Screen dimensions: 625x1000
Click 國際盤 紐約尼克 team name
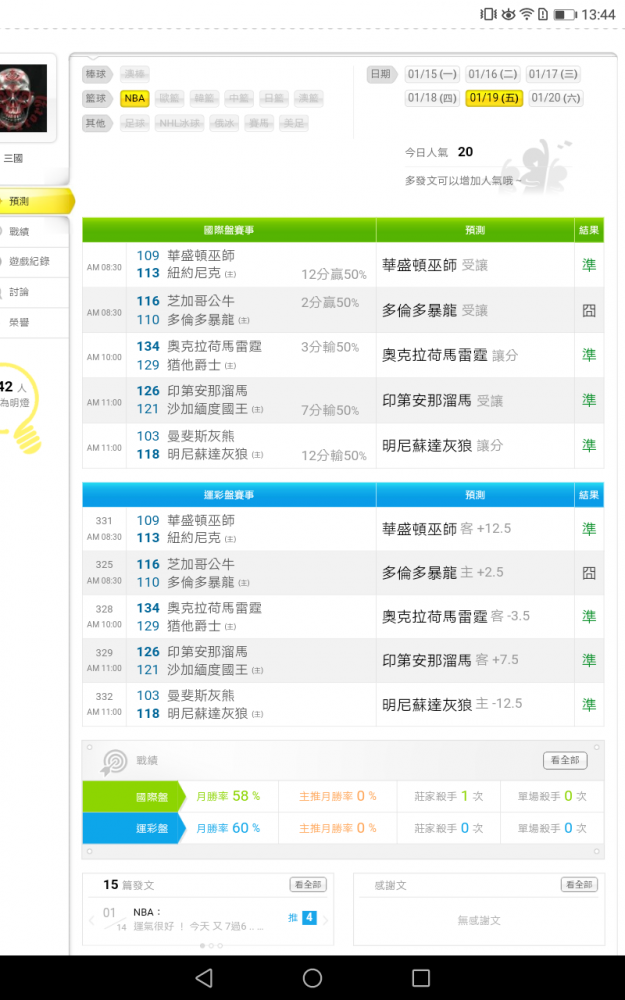tap(194, 273)
